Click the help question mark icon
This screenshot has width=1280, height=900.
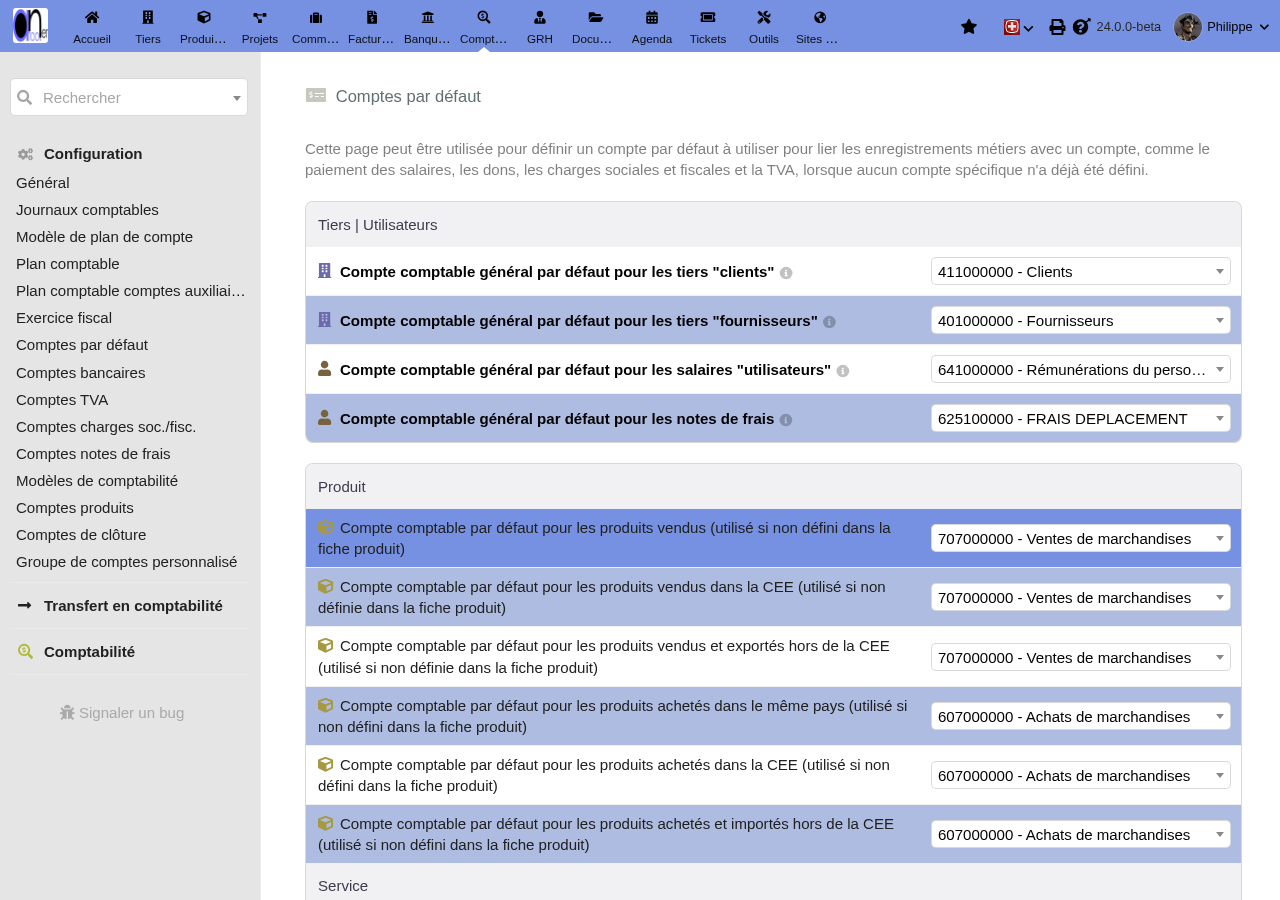pyautogui.click(x=1081, y=27)
